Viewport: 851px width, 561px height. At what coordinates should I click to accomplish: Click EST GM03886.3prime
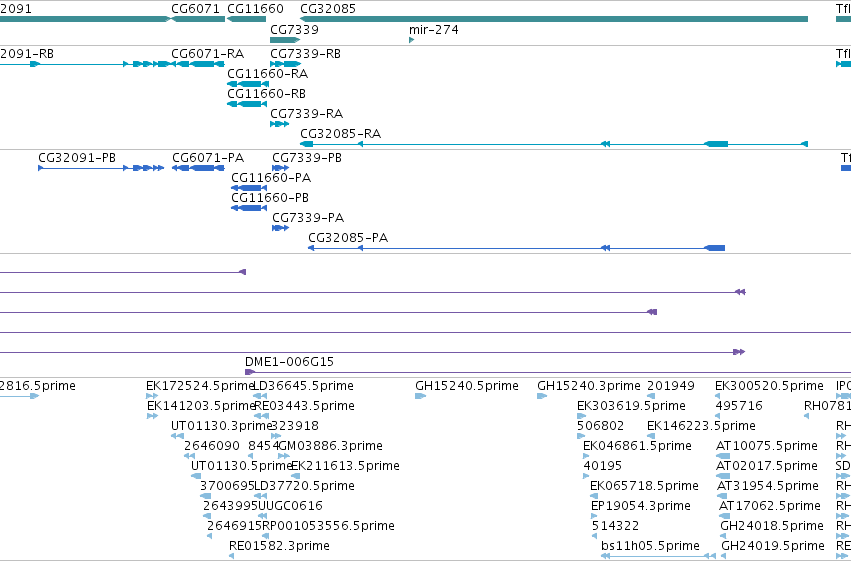(331, 446)
